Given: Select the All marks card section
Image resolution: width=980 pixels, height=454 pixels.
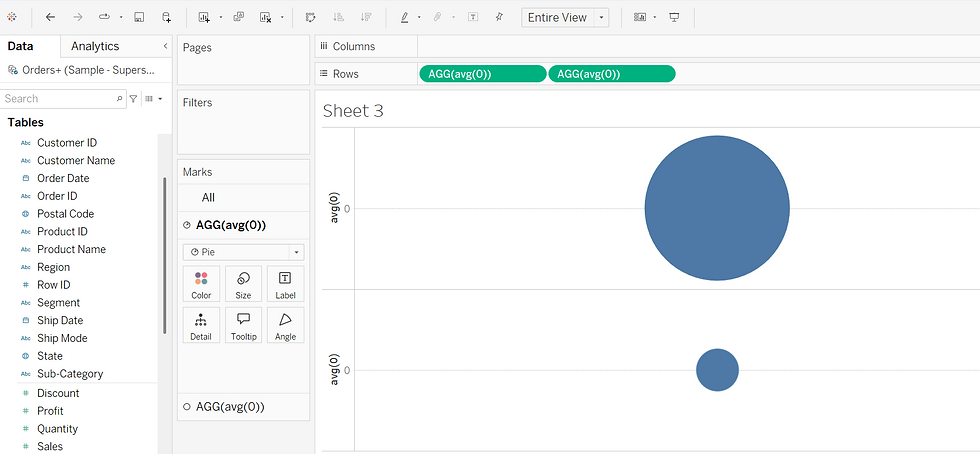Looking at the screenshot, I should tap(244, 198).
